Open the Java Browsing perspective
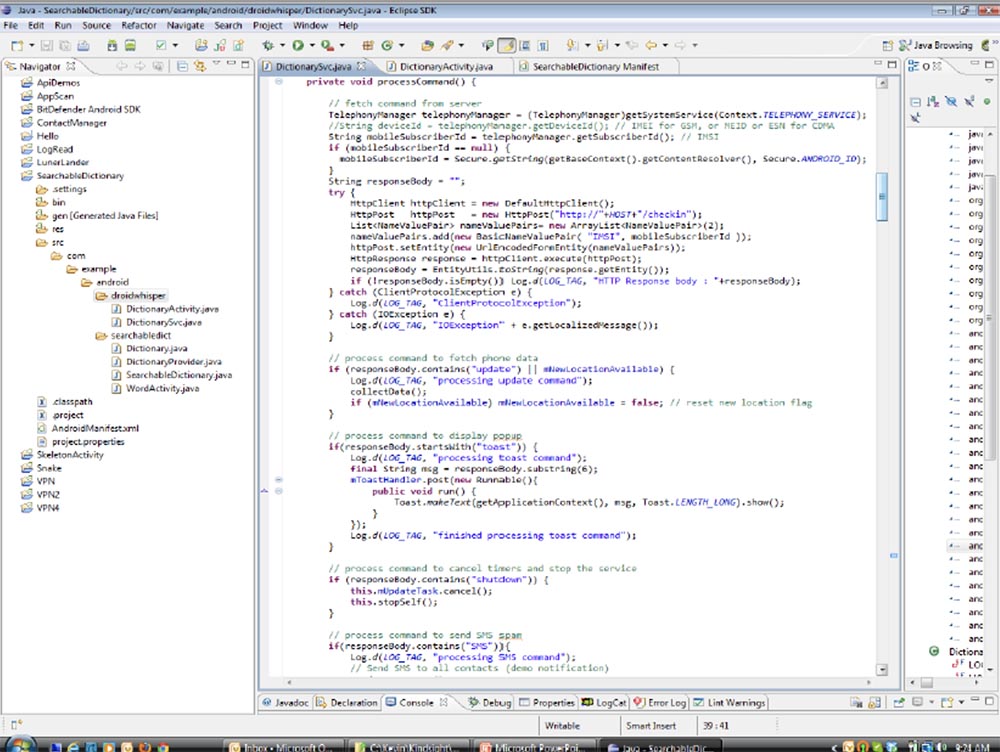Viewport: 1000px width, 752px height. pyautogui.click(x=934, y=45)
